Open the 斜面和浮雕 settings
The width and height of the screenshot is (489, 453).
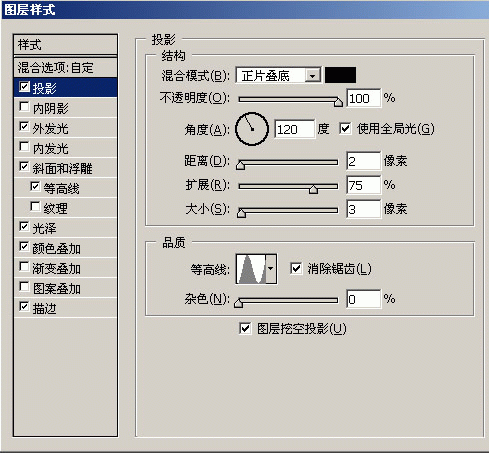pyautogui.click(x=65, y=168)
